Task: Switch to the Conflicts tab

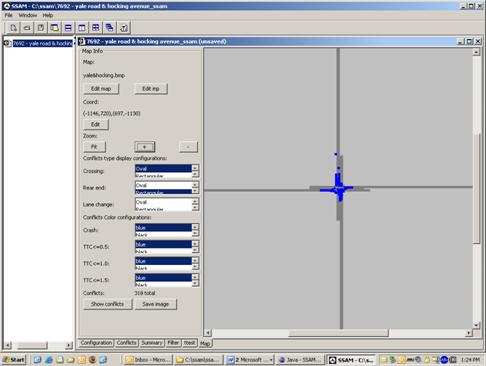Action: click(x=127, y=343)
